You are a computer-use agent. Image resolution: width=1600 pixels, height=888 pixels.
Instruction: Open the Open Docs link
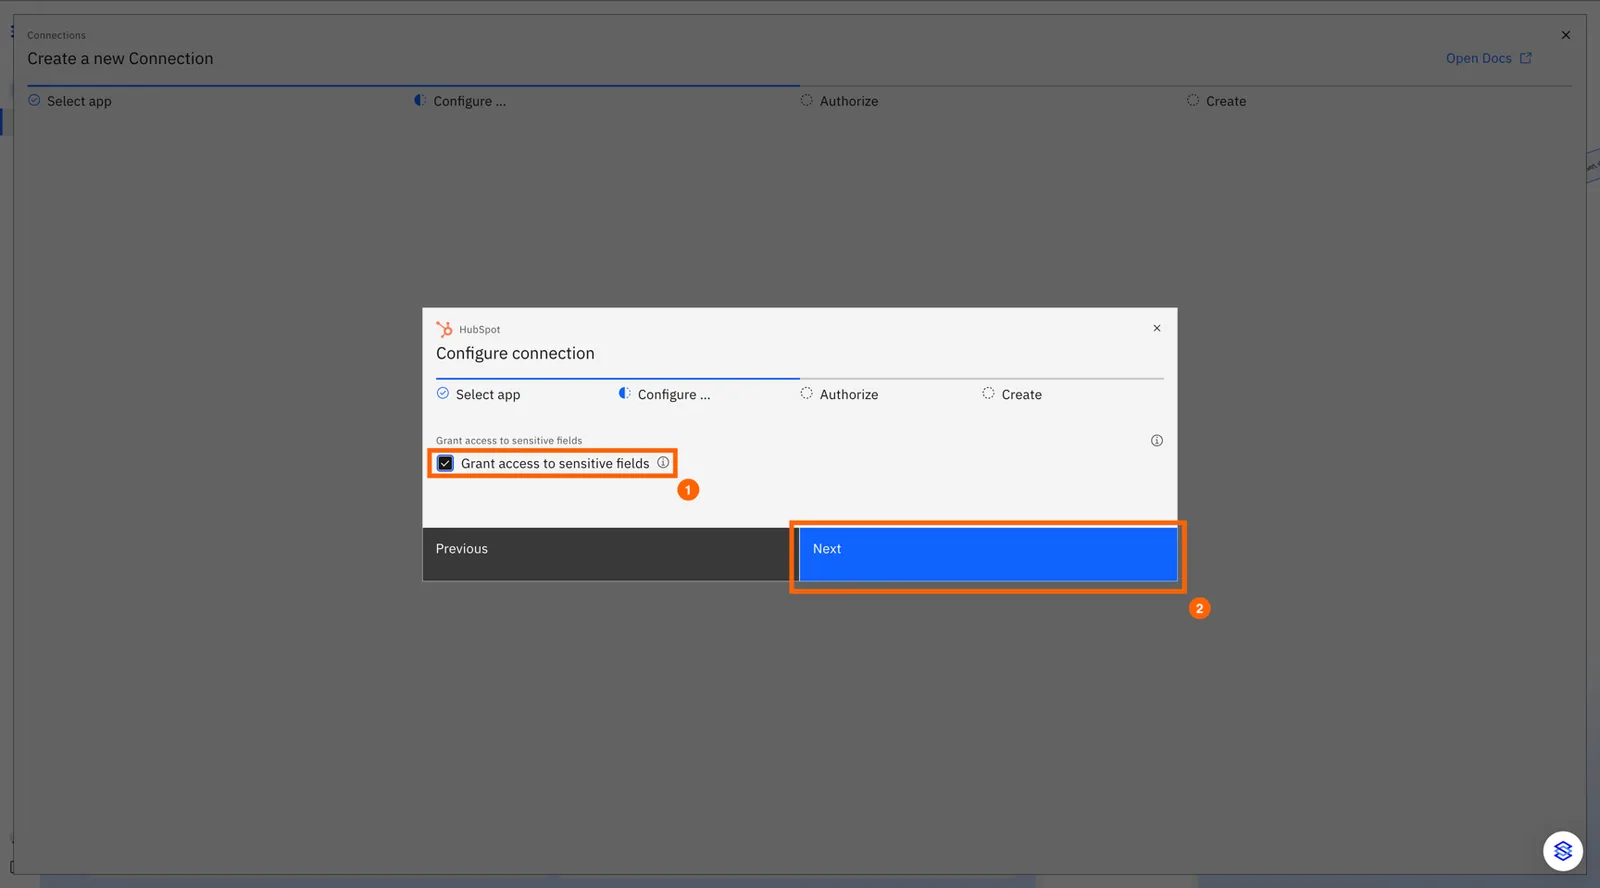point(1488,58)
